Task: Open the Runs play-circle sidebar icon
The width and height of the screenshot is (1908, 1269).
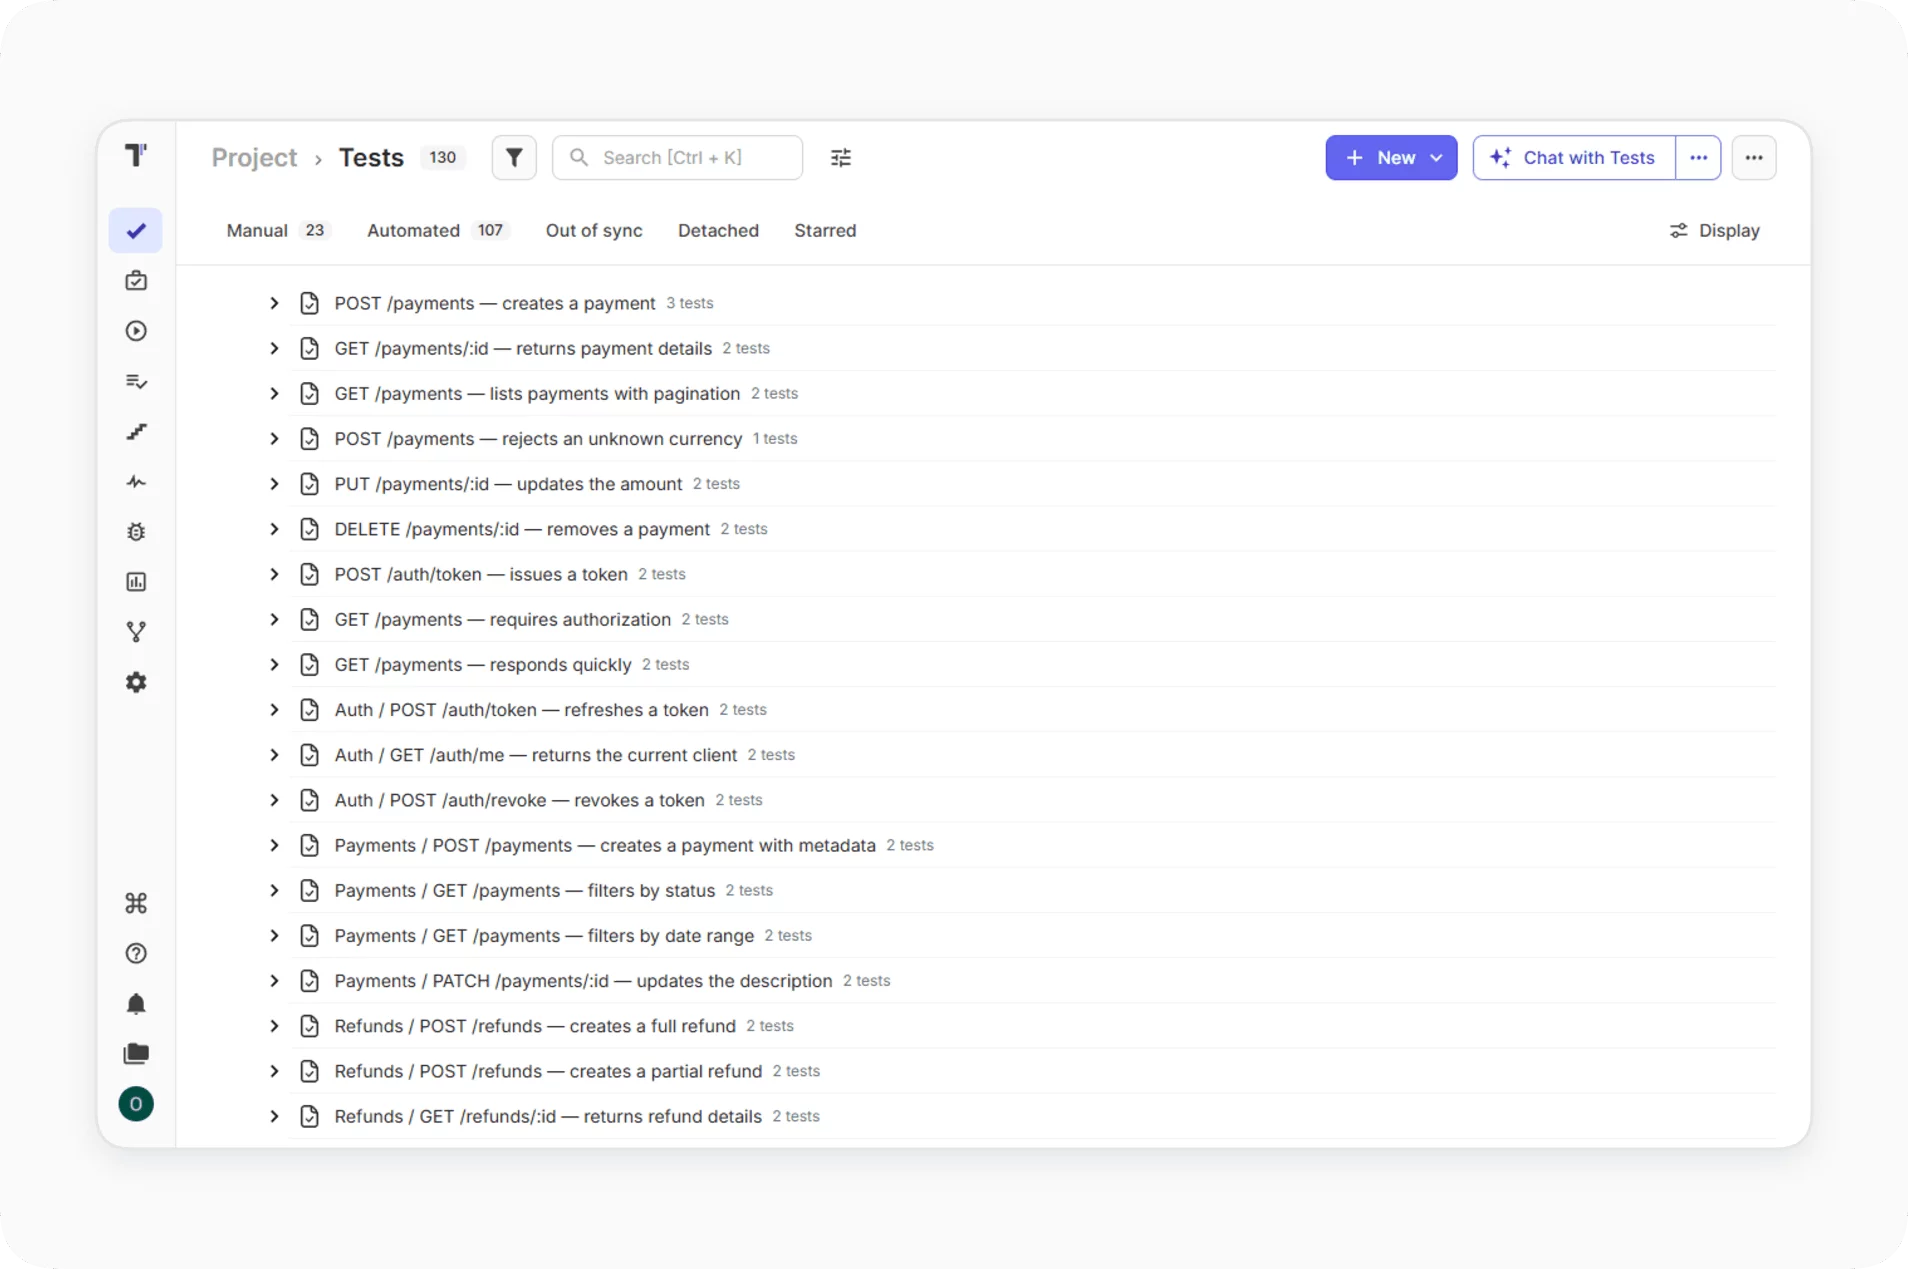Action: point(136,331)
